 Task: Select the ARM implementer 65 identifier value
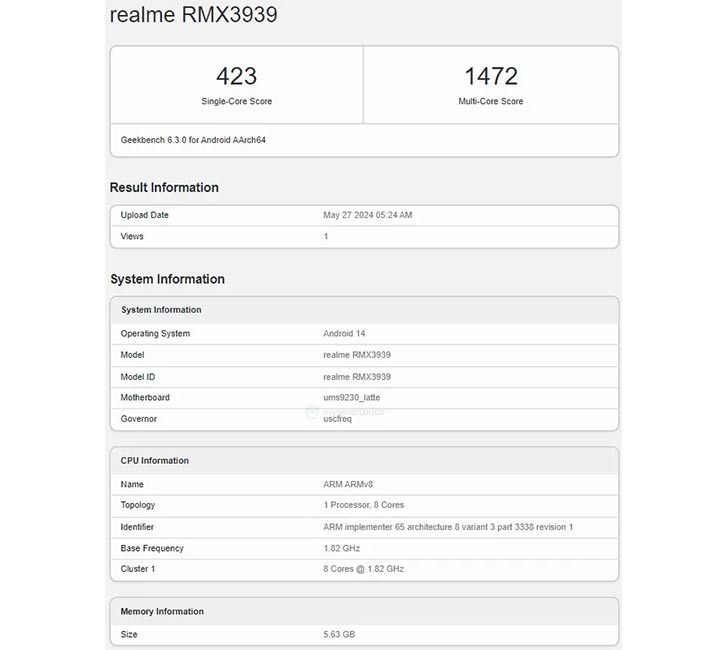coord(448,527)
